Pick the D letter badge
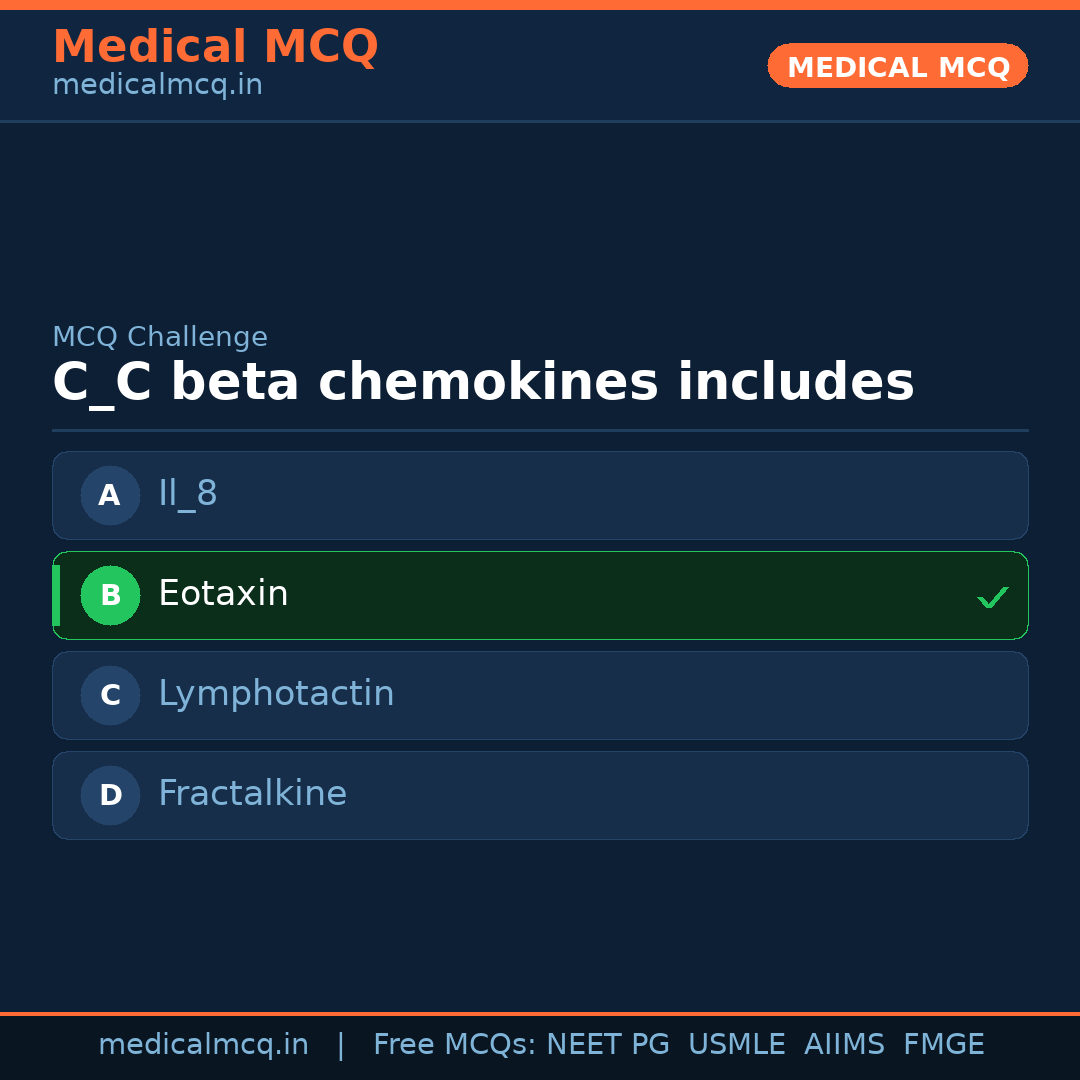Screen dimensions: 1080x1080 110,795
